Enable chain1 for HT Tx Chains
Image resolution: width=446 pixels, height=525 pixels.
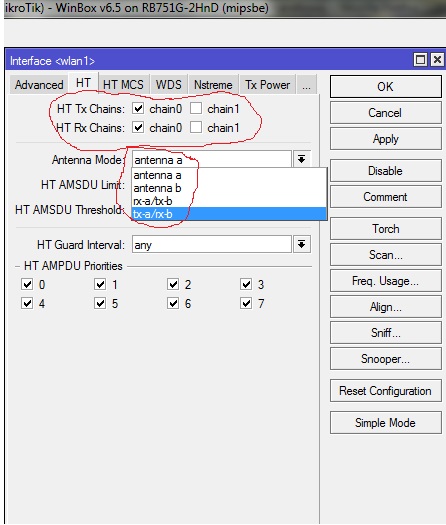point(196,108)
